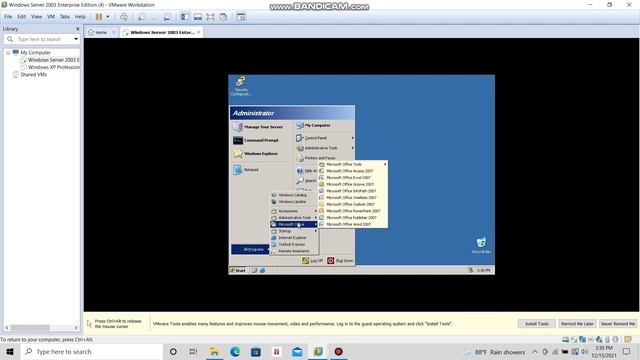
Task: Close the Home tab
Action: point(114,32)
